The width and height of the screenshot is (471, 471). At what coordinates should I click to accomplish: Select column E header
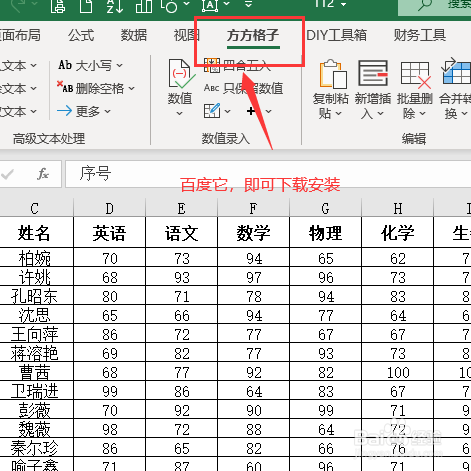pyautogui.click(x=181, y=209)
